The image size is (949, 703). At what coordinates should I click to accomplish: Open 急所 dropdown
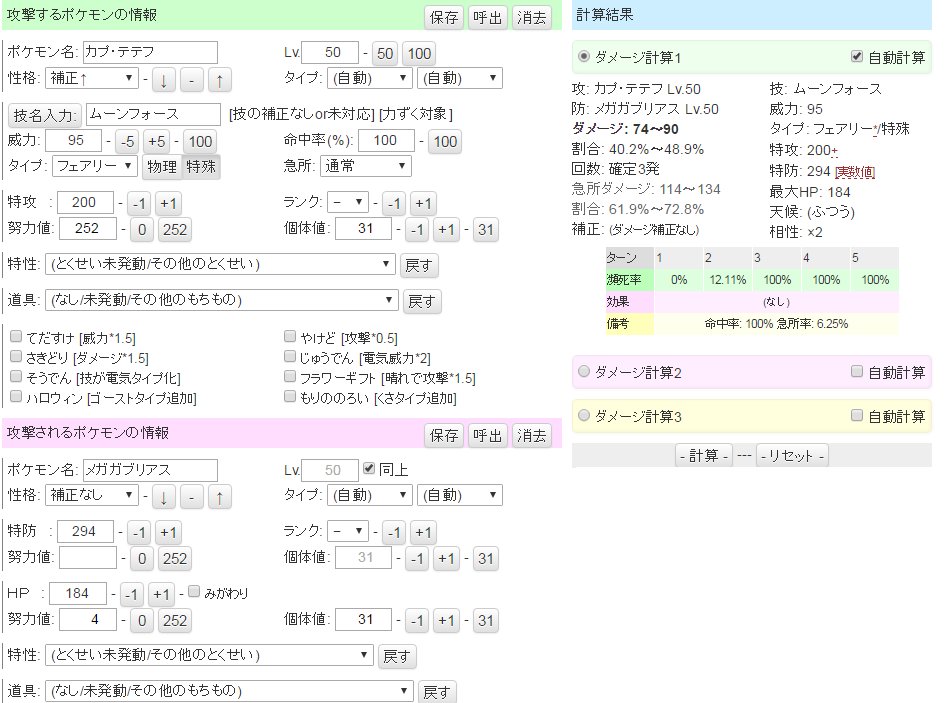coord(366,166)
